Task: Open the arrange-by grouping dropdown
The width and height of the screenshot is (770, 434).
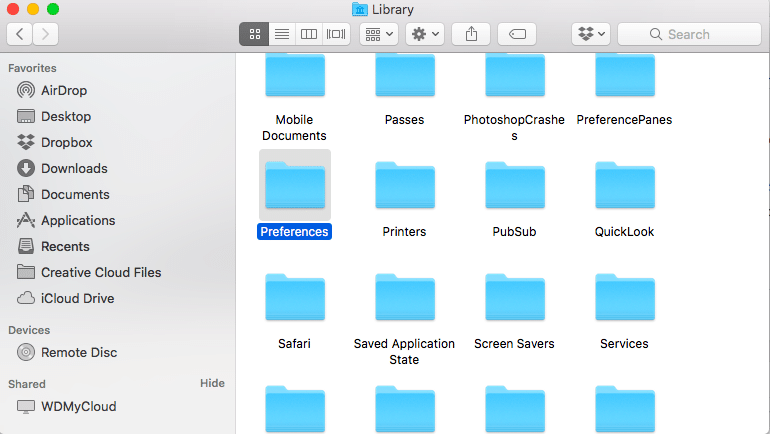Action: coord(379,34)
